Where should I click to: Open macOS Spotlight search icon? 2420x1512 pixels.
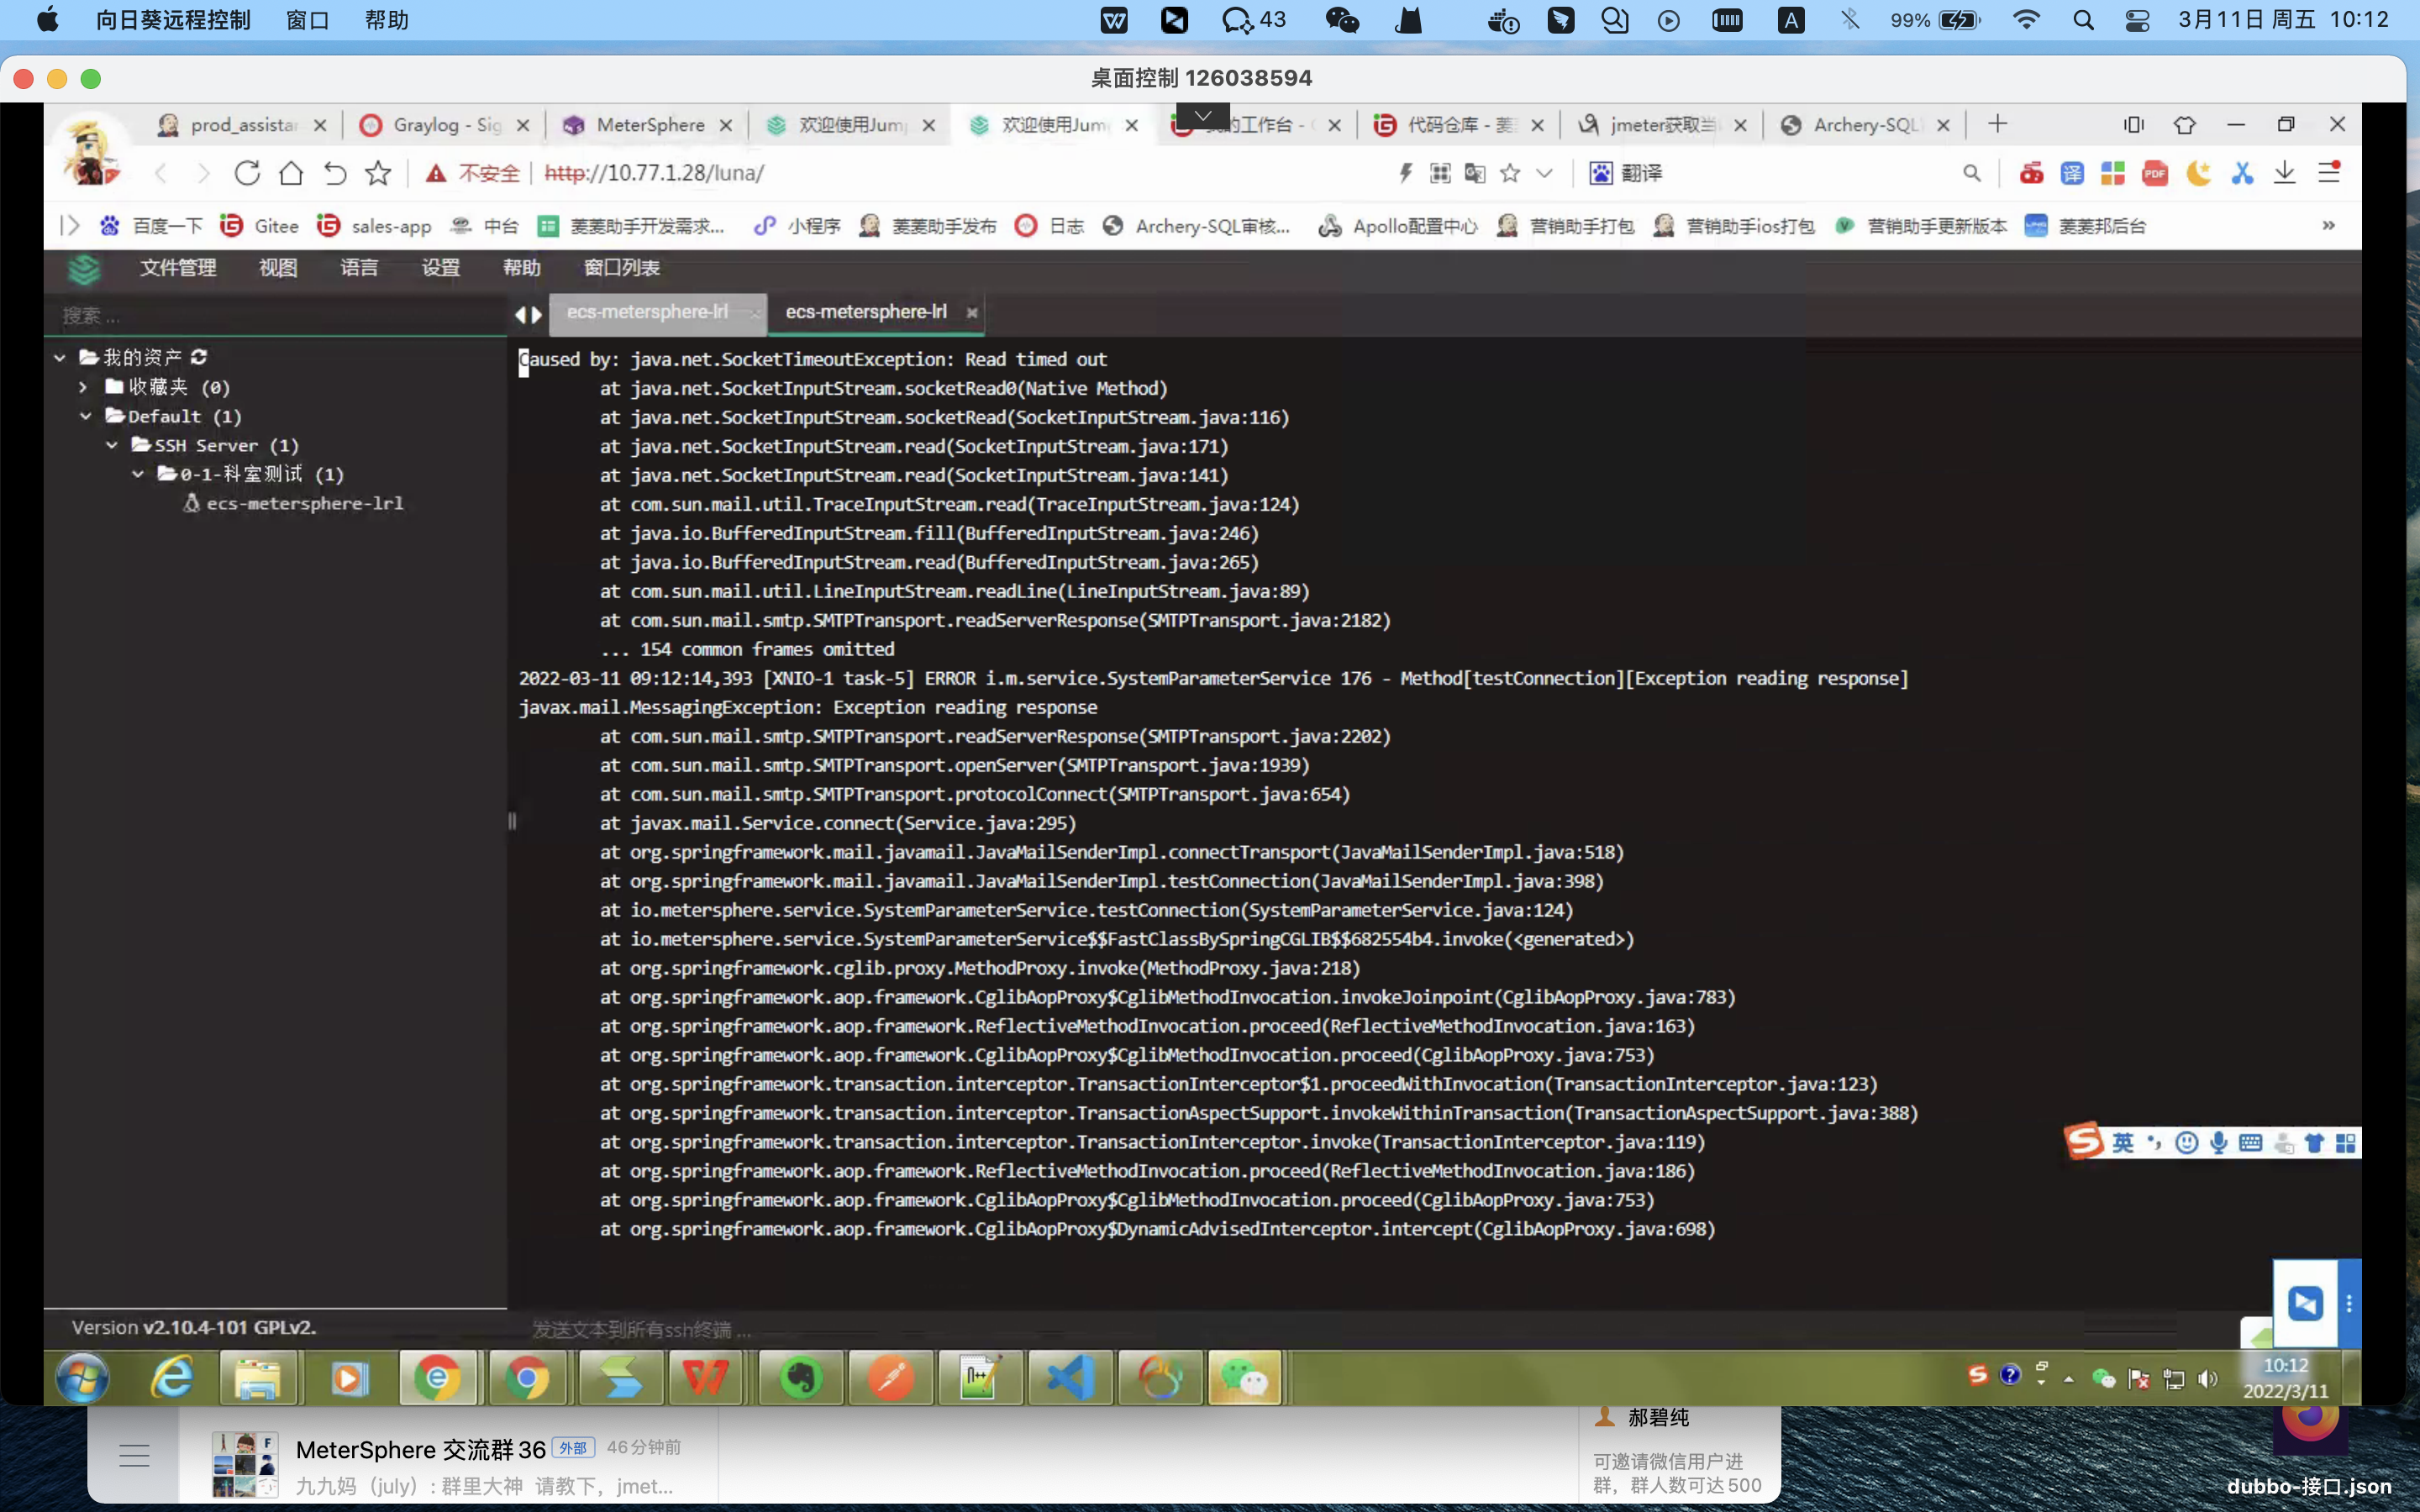(2083, 20)
